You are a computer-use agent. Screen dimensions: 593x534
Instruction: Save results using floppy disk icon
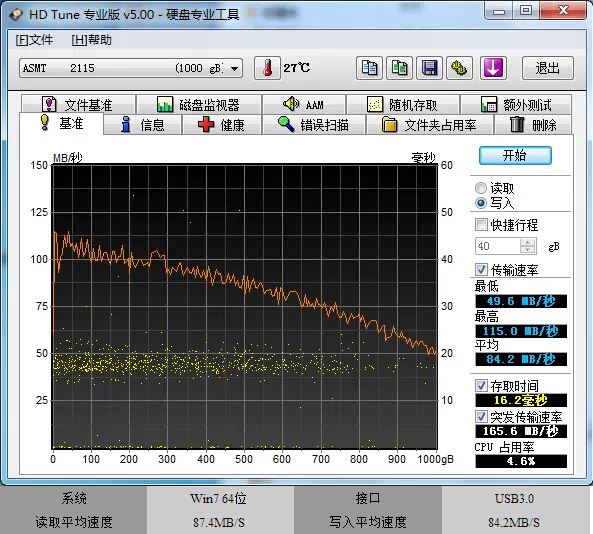point(429,68)
